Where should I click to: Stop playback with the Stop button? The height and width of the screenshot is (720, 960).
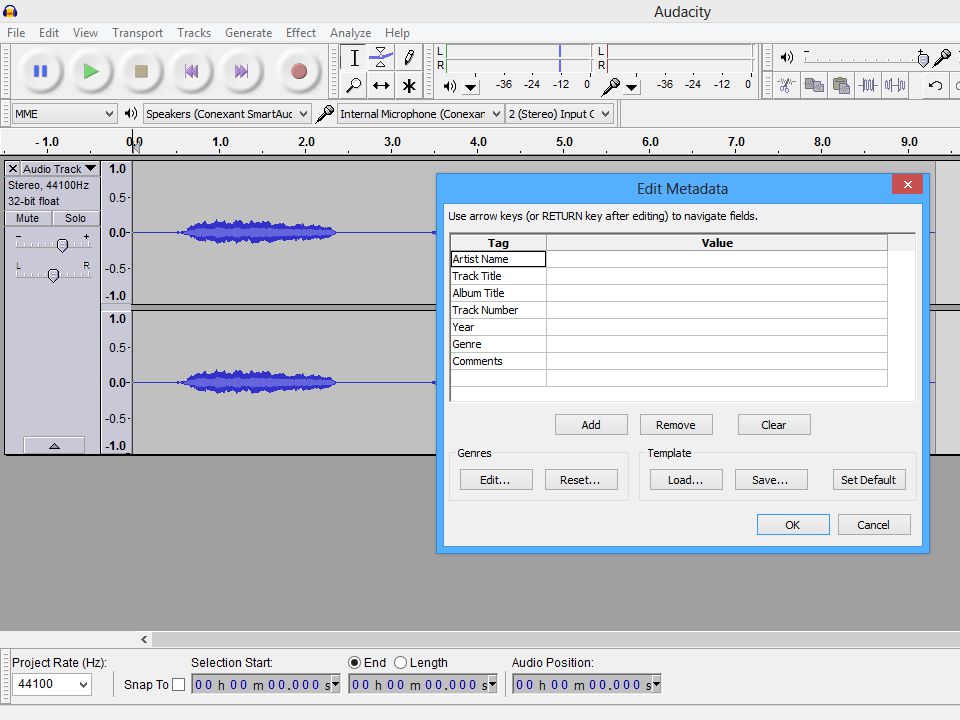(x=141, y=72)
